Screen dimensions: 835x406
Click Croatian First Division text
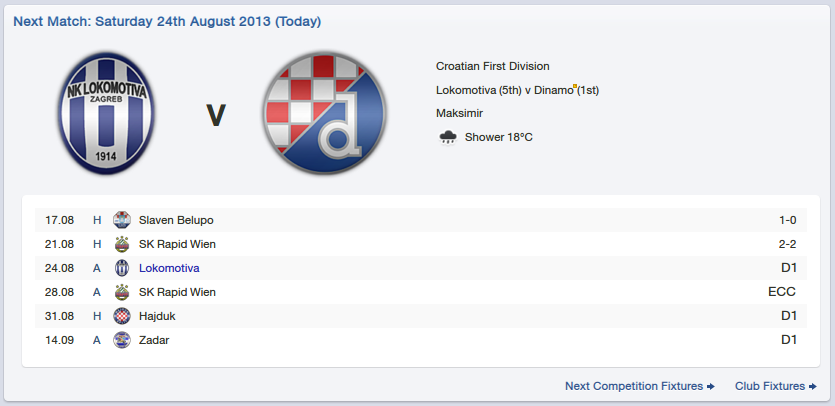(x=493, y=66)
